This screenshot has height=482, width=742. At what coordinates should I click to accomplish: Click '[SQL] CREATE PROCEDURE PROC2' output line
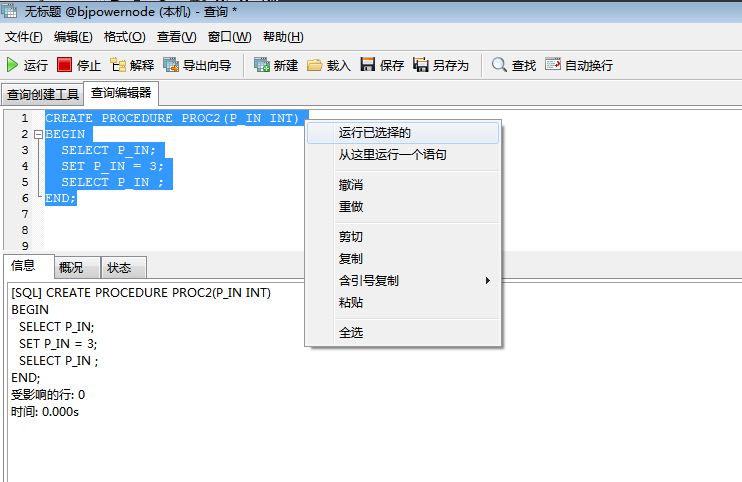[141, 293]
